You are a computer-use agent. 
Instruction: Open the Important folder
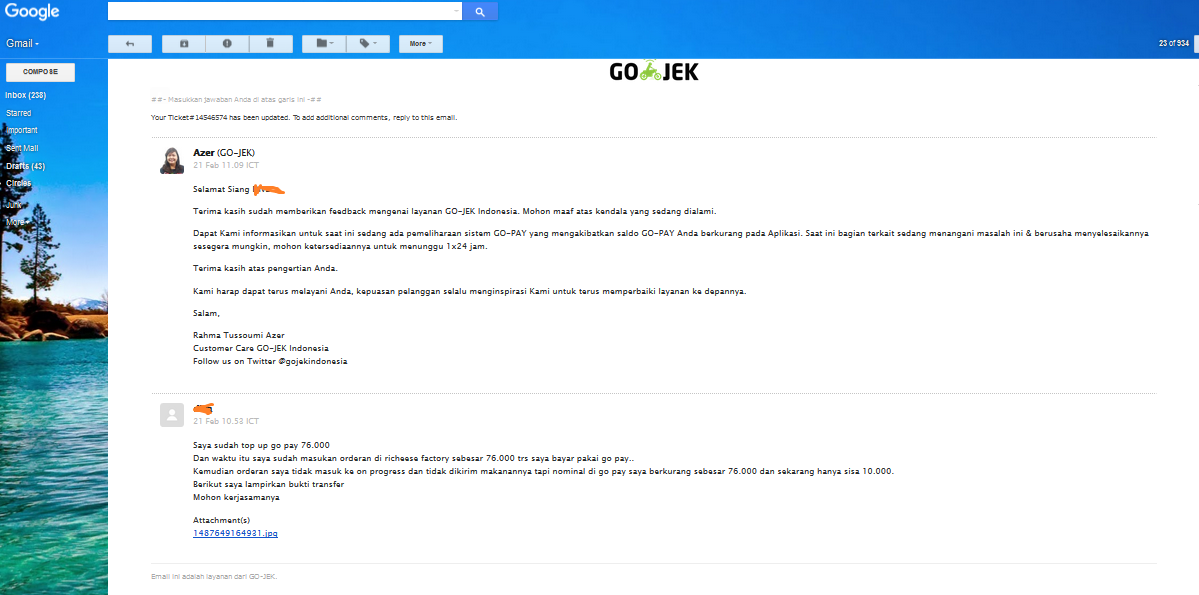[x=21, y=131]
